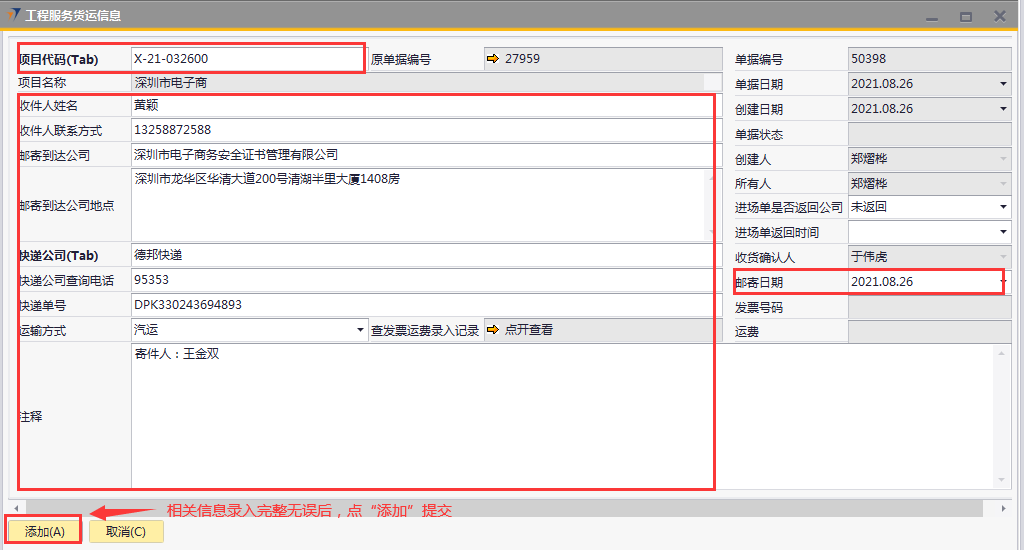1024x550 pixels.
Task: Close the 工程服务货运信息 window
Action: pyautogui.click(x=999, y=17)
